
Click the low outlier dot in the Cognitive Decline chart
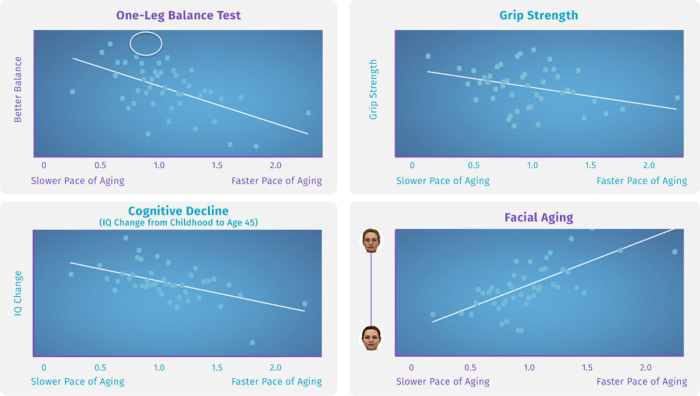coord(252,343)
